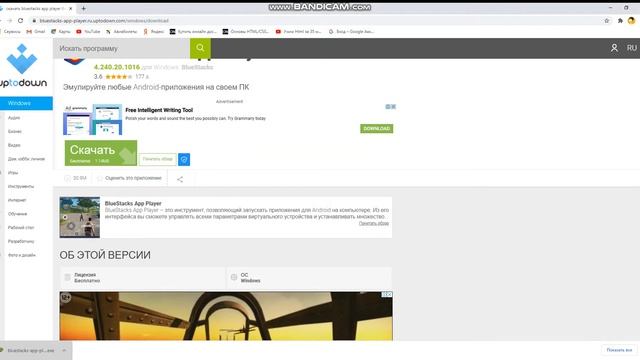640x360 pixels.
Task: Open the 'Купить онлайн' bookmark
Action: pyautogui.click(x=193, y=31)
